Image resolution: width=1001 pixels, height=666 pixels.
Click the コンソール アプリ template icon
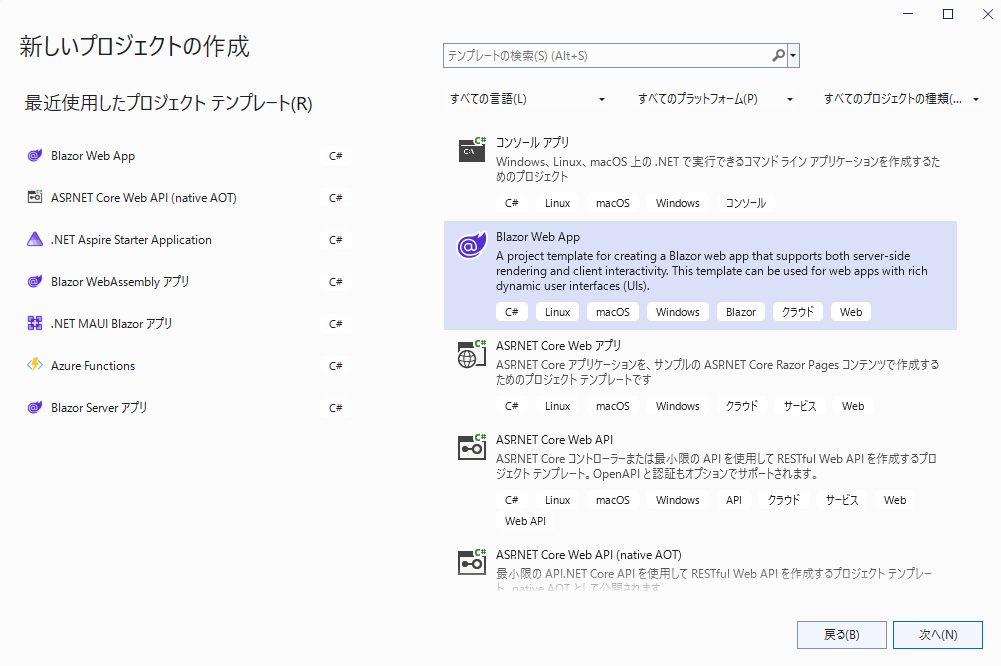point(472,150)
